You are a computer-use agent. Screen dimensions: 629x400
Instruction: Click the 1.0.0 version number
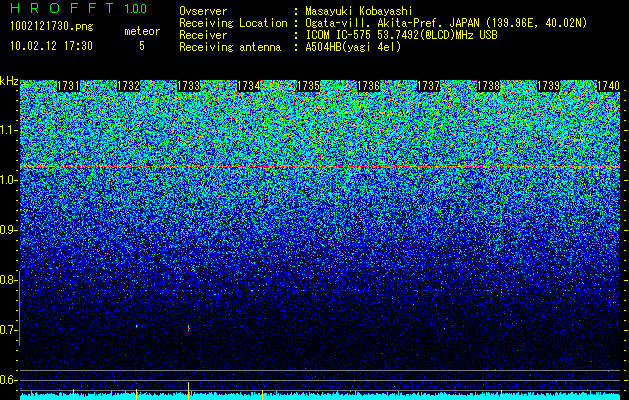(135, 8)
